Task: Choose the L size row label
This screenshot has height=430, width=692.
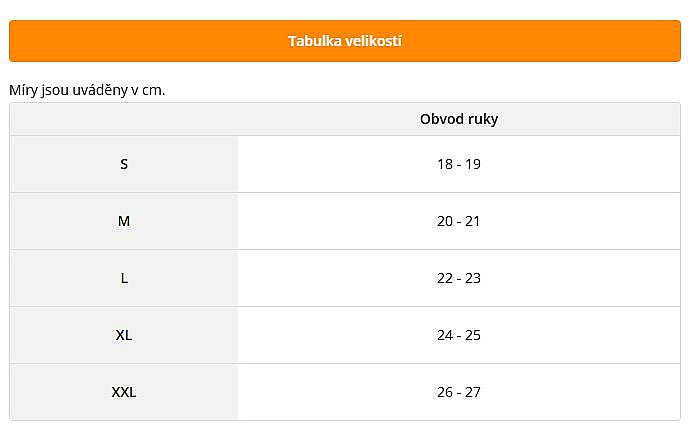Action: [x=124, y=278]
